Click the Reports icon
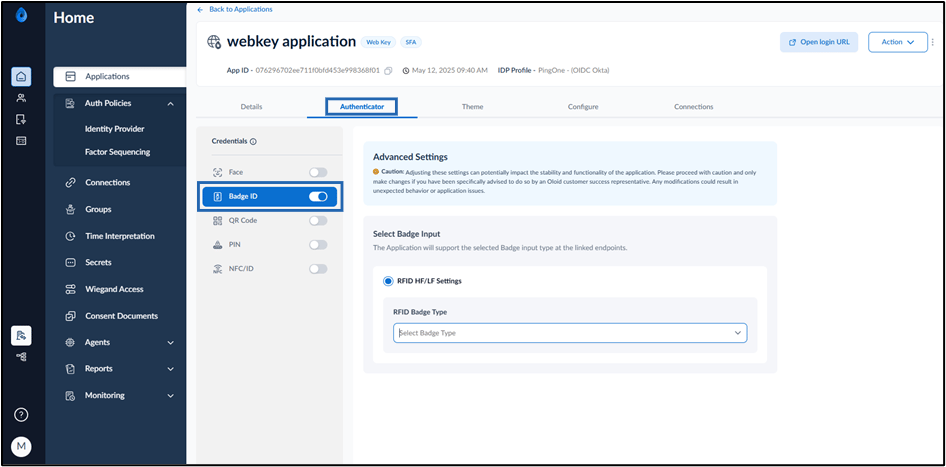946x467 pixels. click(x=70, y=369)
